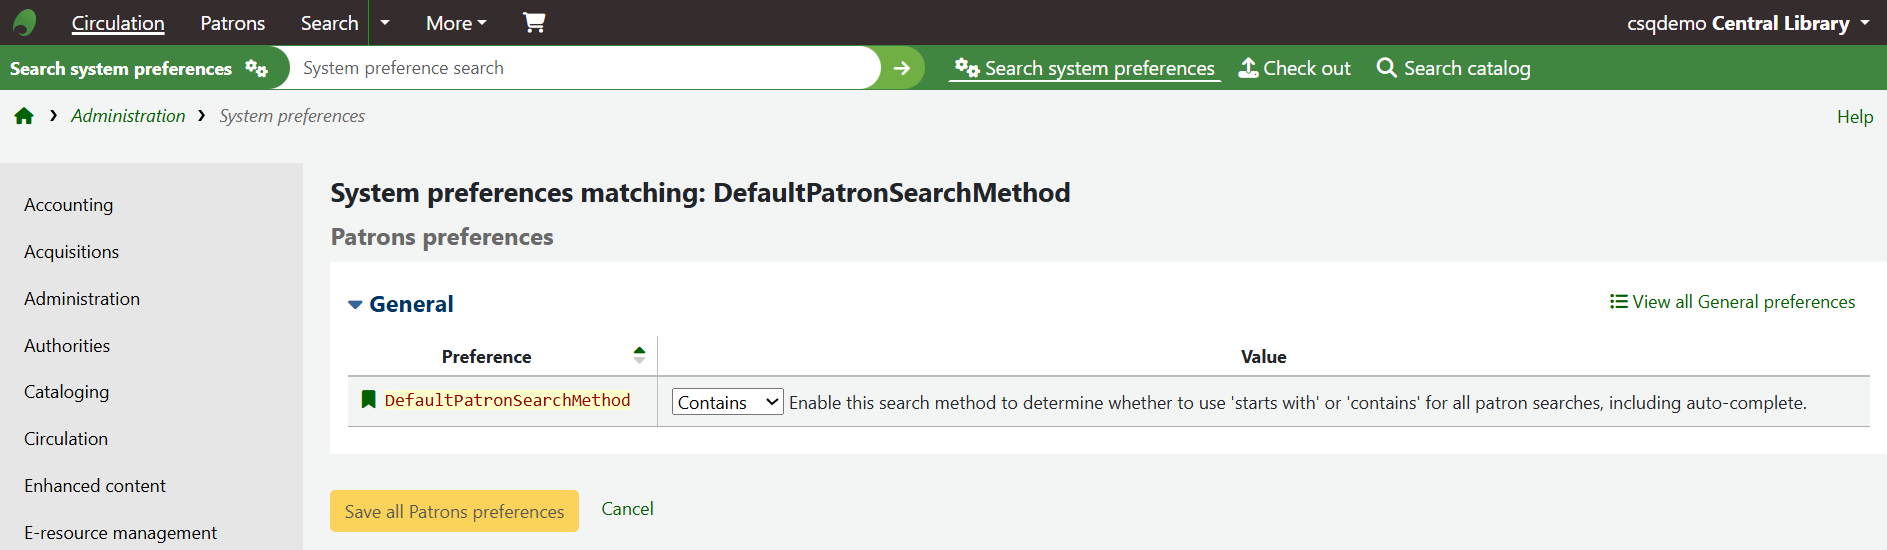
Task: Click the gears icon beside search label
Action: pyautogui.click(x=257, y=68)
